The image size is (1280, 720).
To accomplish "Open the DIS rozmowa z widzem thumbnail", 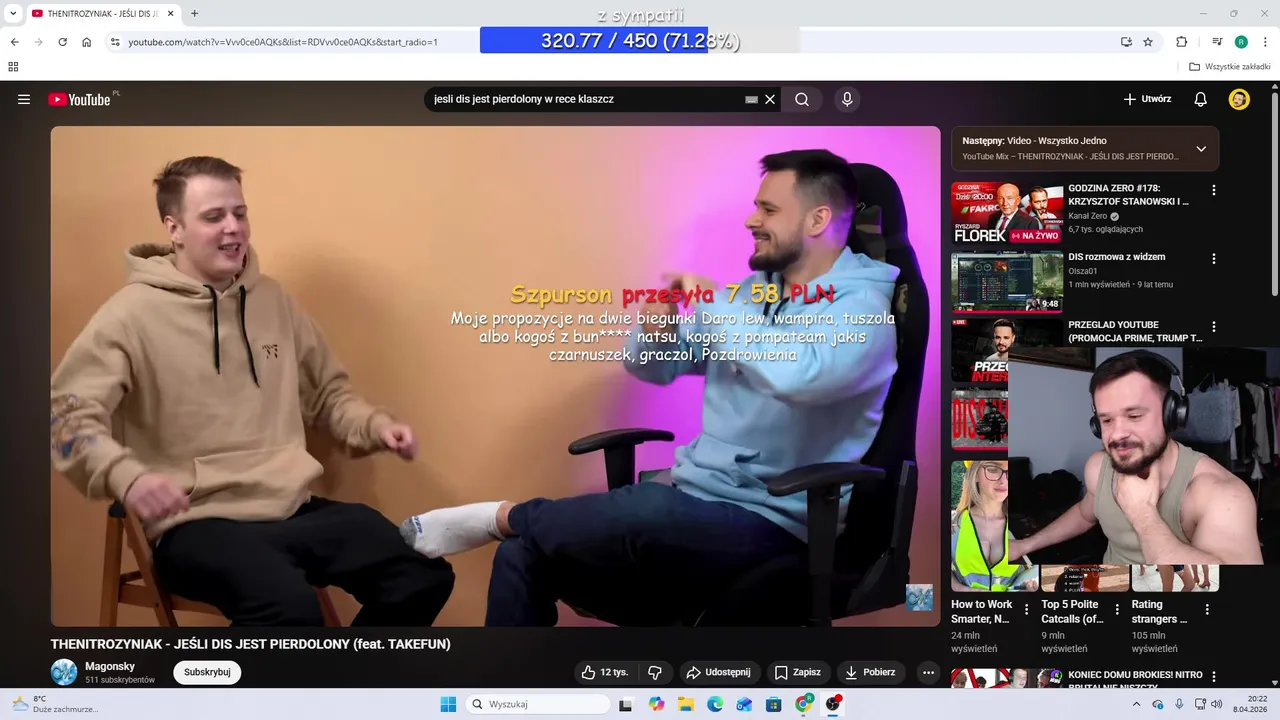I will point(1006,281).
